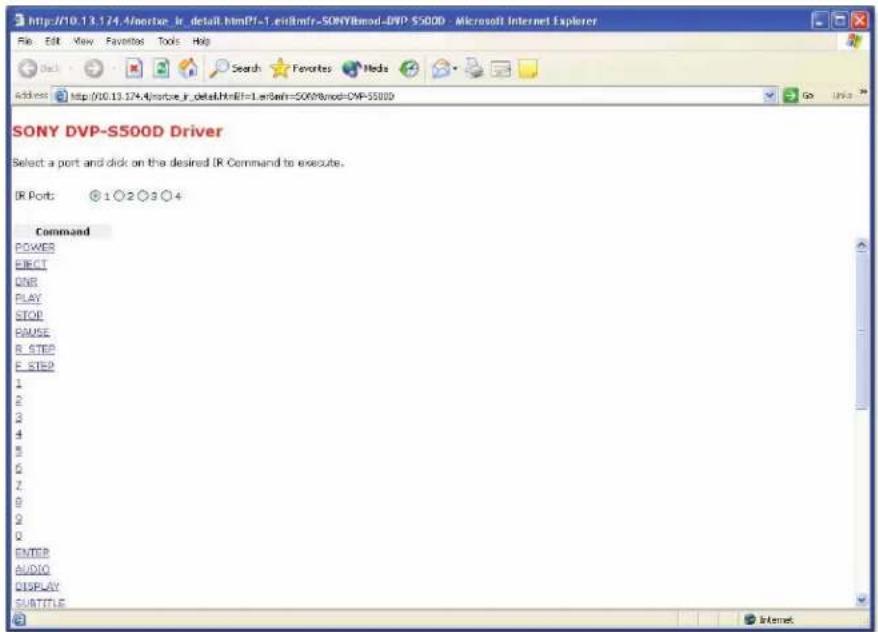
Task: Click the Links toolbar label
Action: [842, 96]
